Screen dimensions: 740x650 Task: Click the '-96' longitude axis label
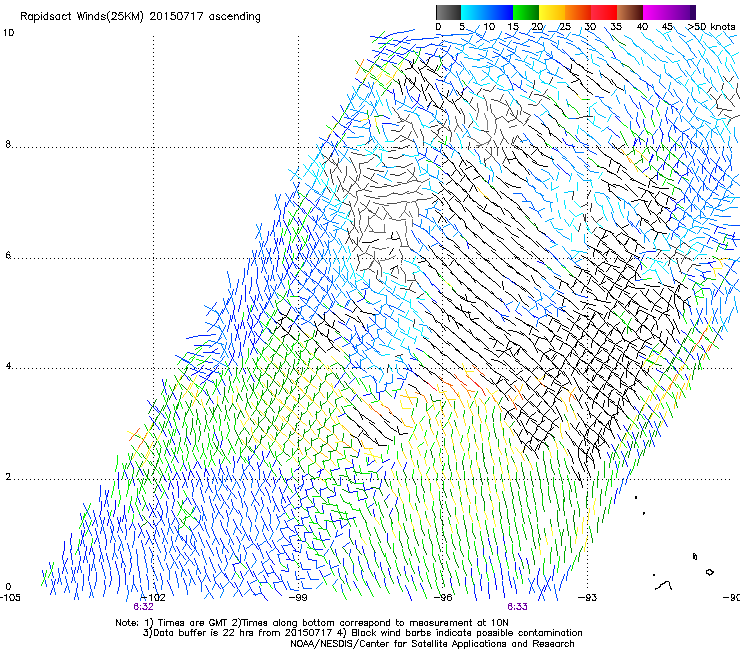click(x=443, y=597)
